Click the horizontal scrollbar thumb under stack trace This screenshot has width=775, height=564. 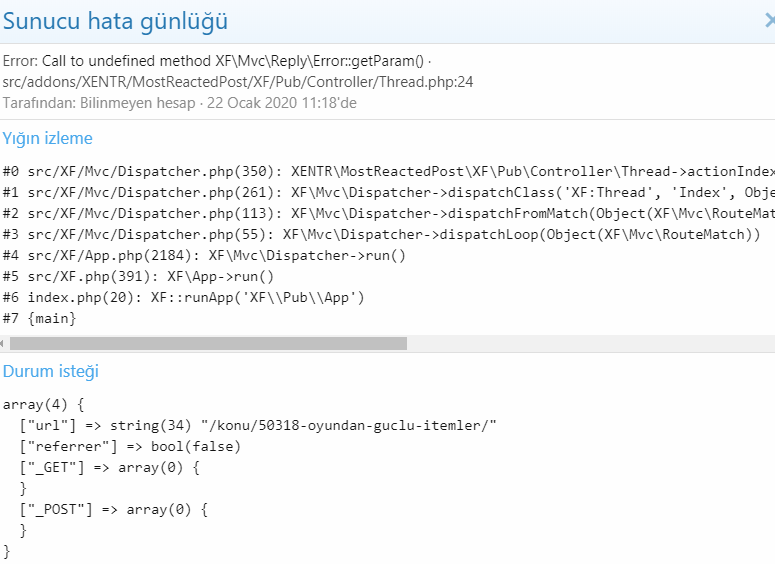click(x=208, y=344)
